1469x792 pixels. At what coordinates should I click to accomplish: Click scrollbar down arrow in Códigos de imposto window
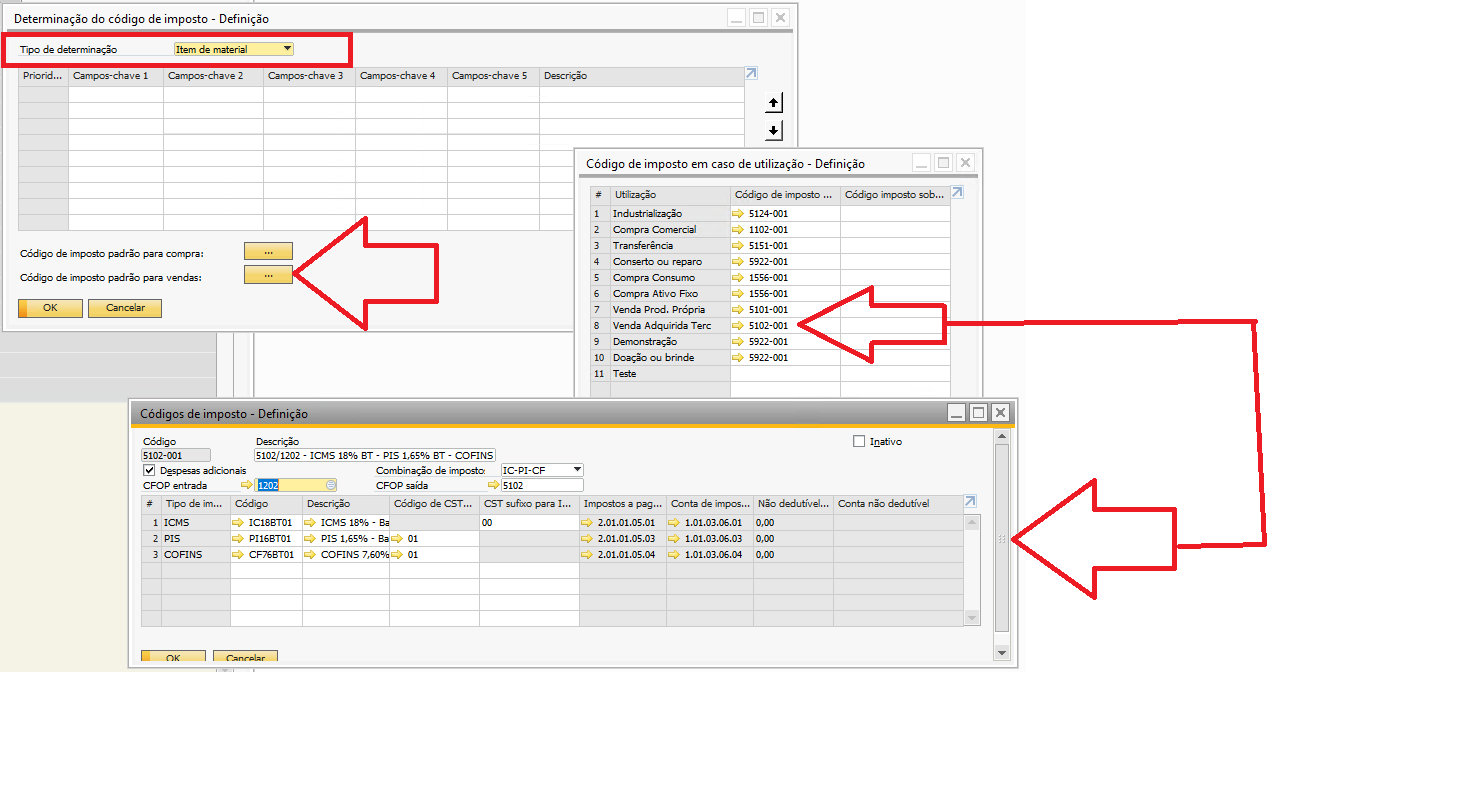[x=1002, y=653]
